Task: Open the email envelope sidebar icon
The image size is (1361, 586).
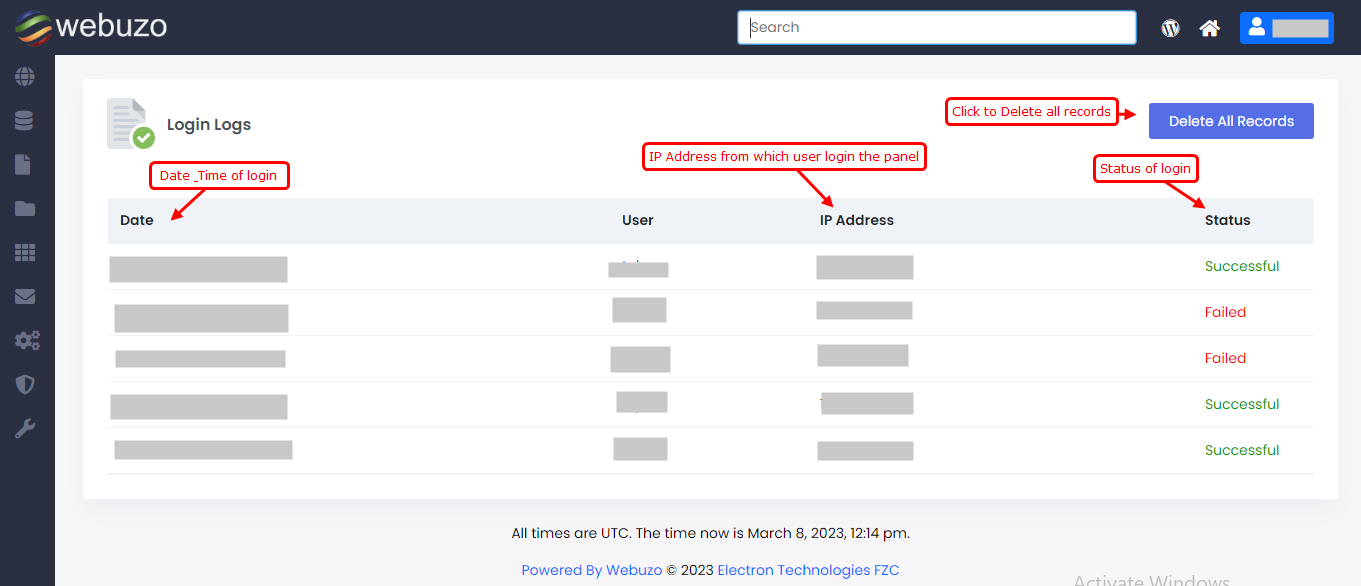Action: [x=25, y=297]
